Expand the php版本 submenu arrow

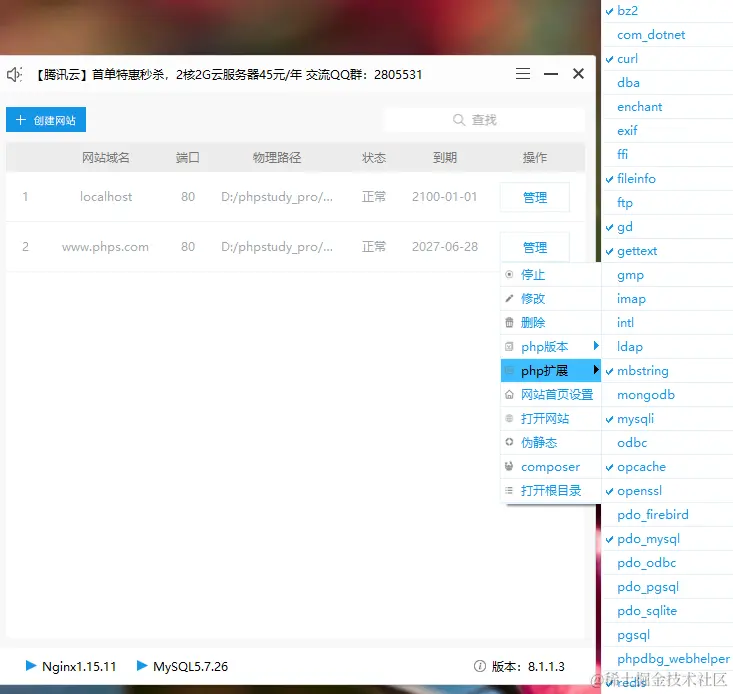(x=596, y=345)
